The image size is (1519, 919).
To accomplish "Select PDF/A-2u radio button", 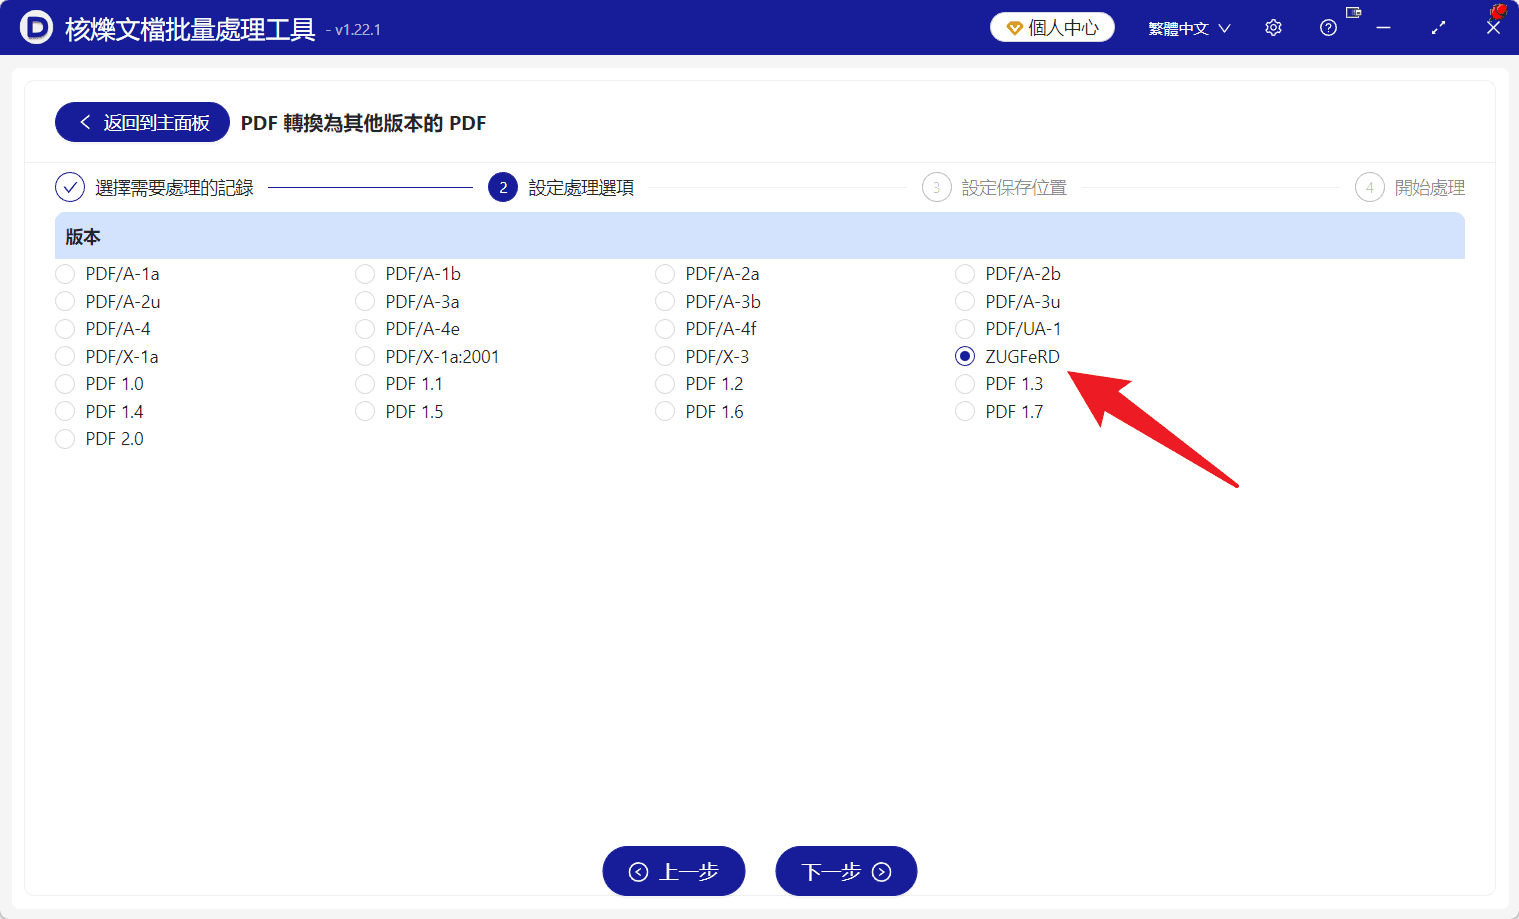I will (x=65, y=301).
